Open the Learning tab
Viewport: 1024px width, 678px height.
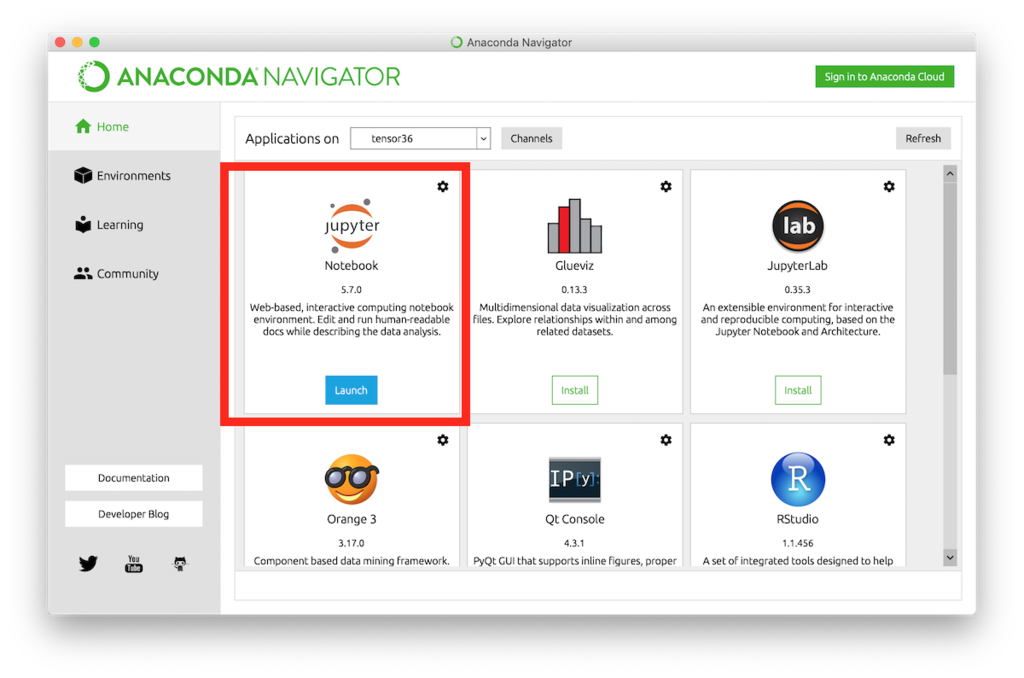pos(109,225)
